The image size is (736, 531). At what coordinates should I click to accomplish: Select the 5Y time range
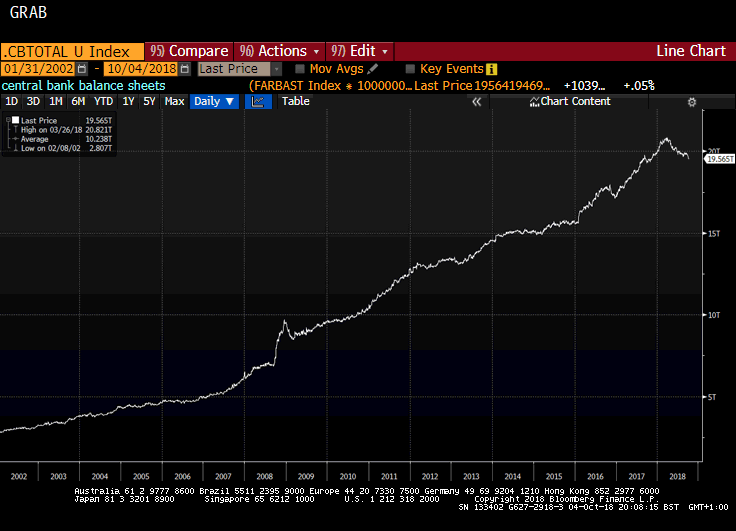tap(149, 101)
